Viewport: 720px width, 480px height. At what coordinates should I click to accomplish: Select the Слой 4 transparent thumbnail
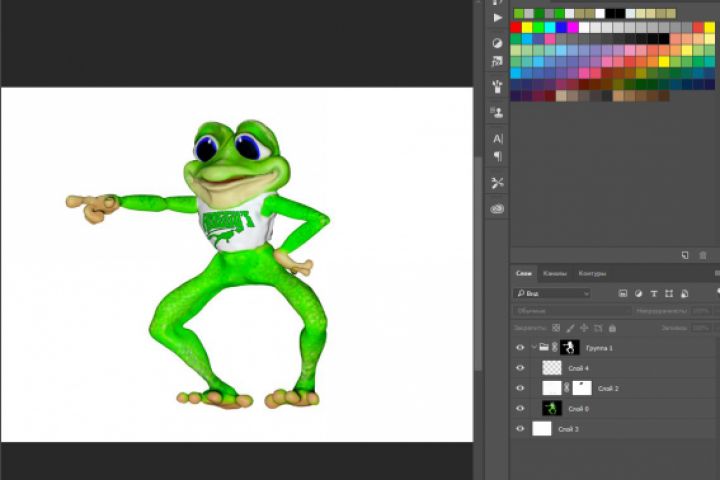tap(552, 368)
